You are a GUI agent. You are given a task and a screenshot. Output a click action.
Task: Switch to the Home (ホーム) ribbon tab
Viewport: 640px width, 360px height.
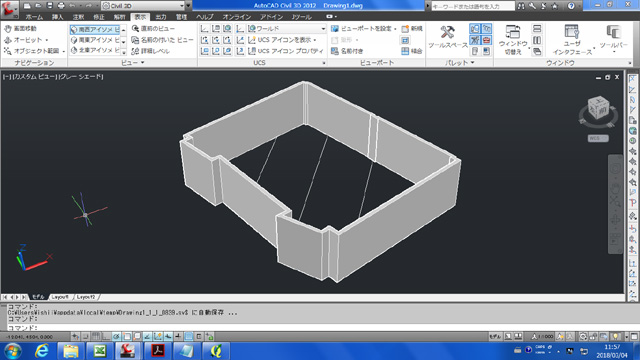[x=34, y=17]
